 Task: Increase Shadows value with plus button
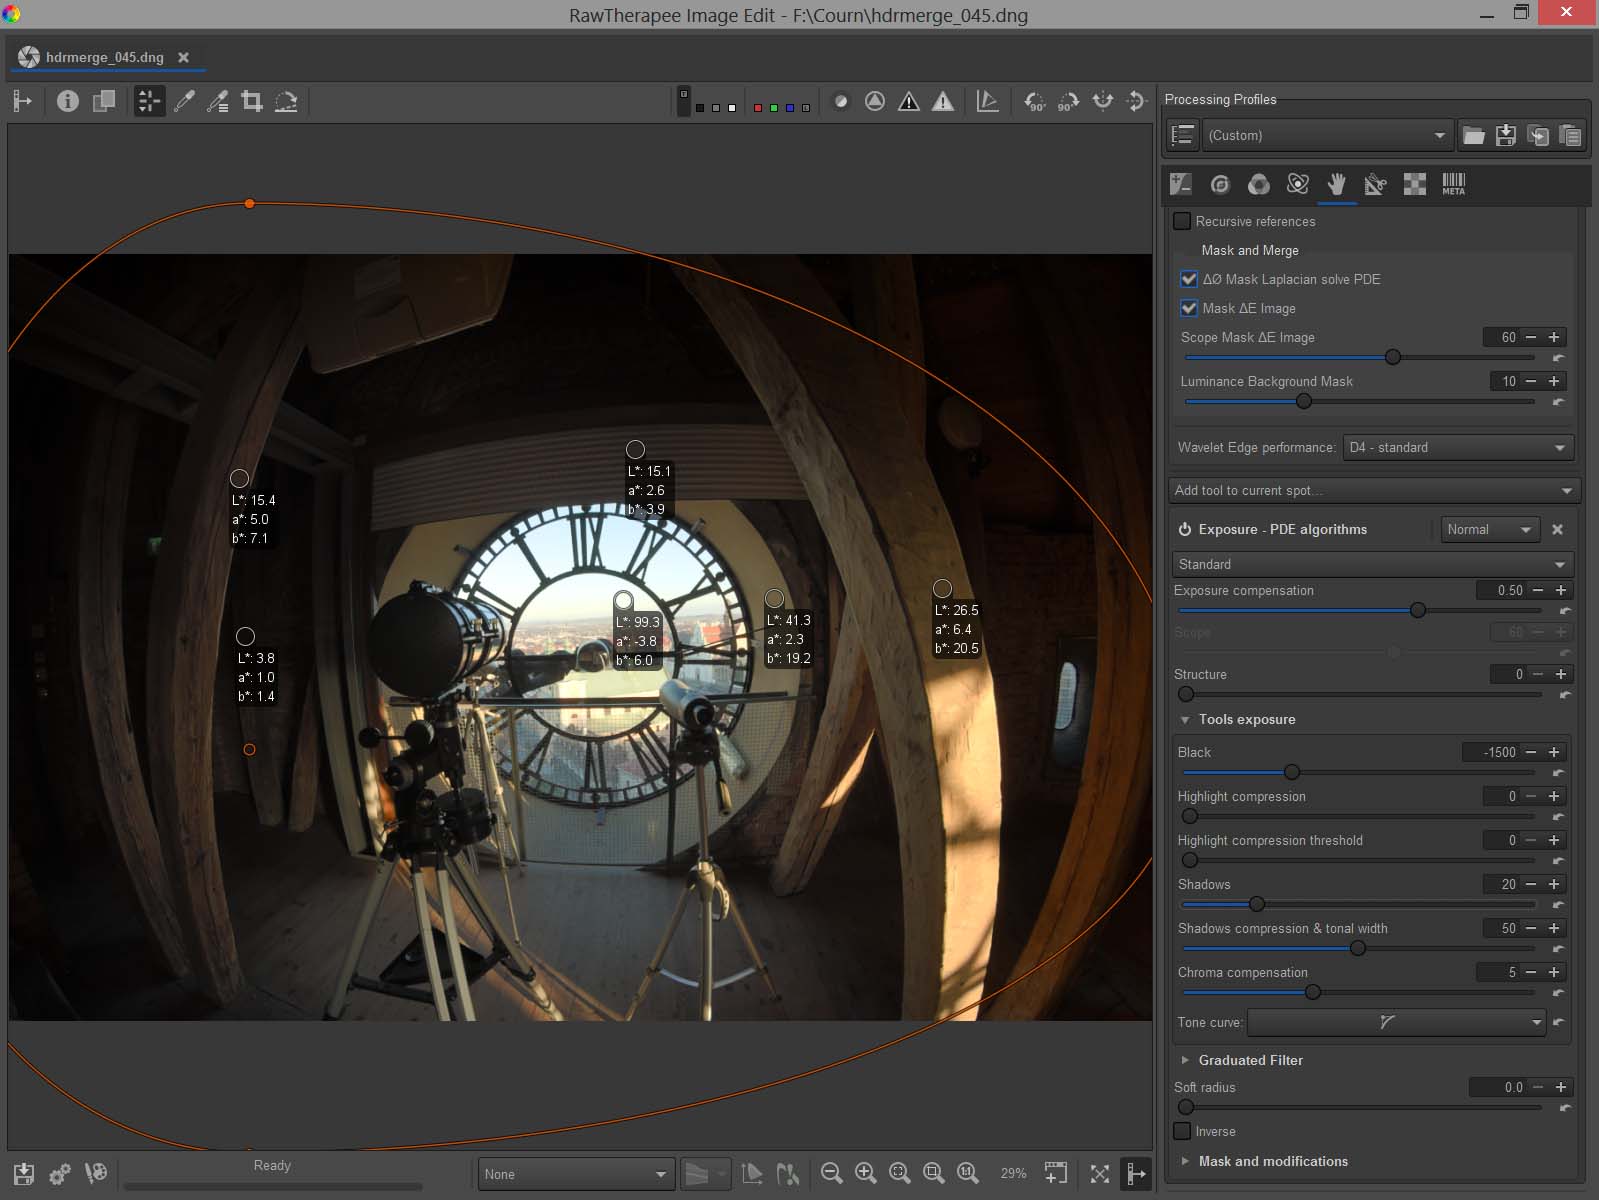pos(1554,884)
